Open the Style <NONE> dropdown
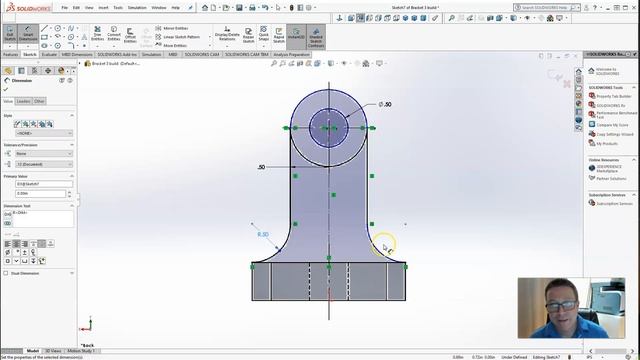Screen dimensions: 640x360 pos(44,133)
